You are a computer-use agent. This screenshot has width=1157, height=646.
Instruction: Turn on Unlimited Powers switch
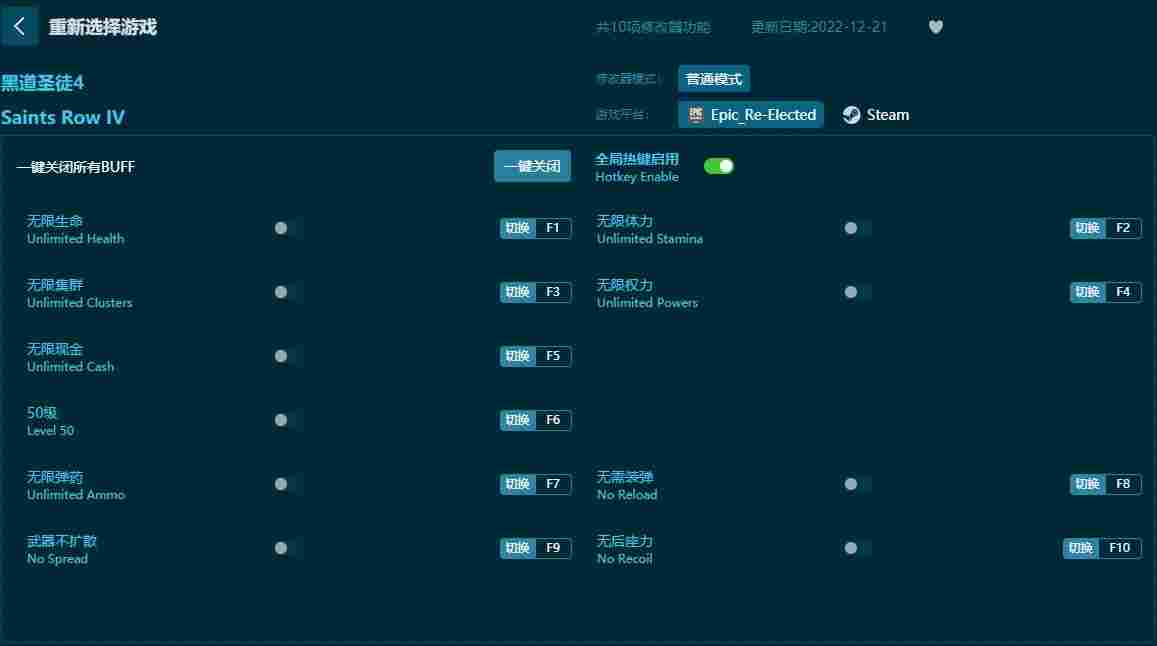856,292
